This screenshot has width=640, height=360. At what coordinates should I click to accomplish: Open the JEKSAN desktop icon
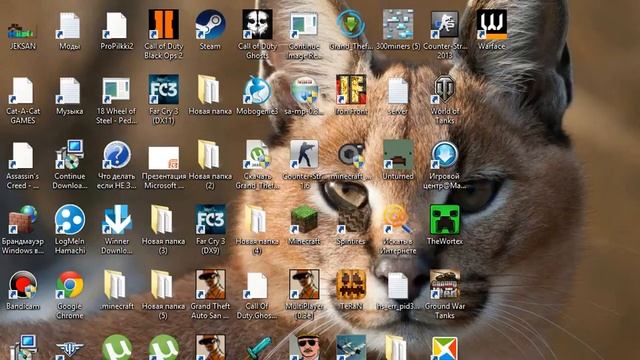coord(22,31)
